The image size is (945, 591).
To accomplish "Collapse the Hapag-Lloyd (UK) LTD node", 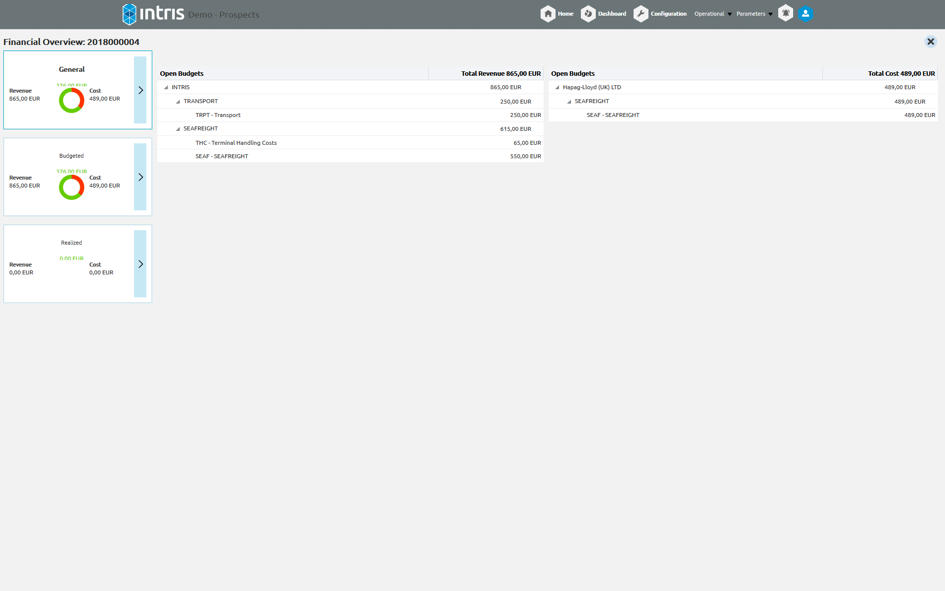I will (557, 88).
